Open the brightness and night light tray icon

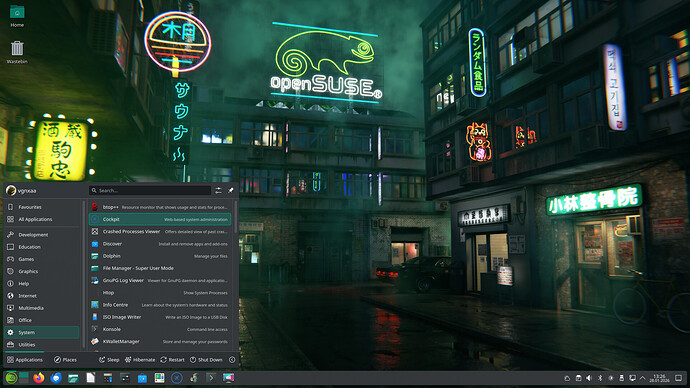pyautogui.click(x=611, y=378)
